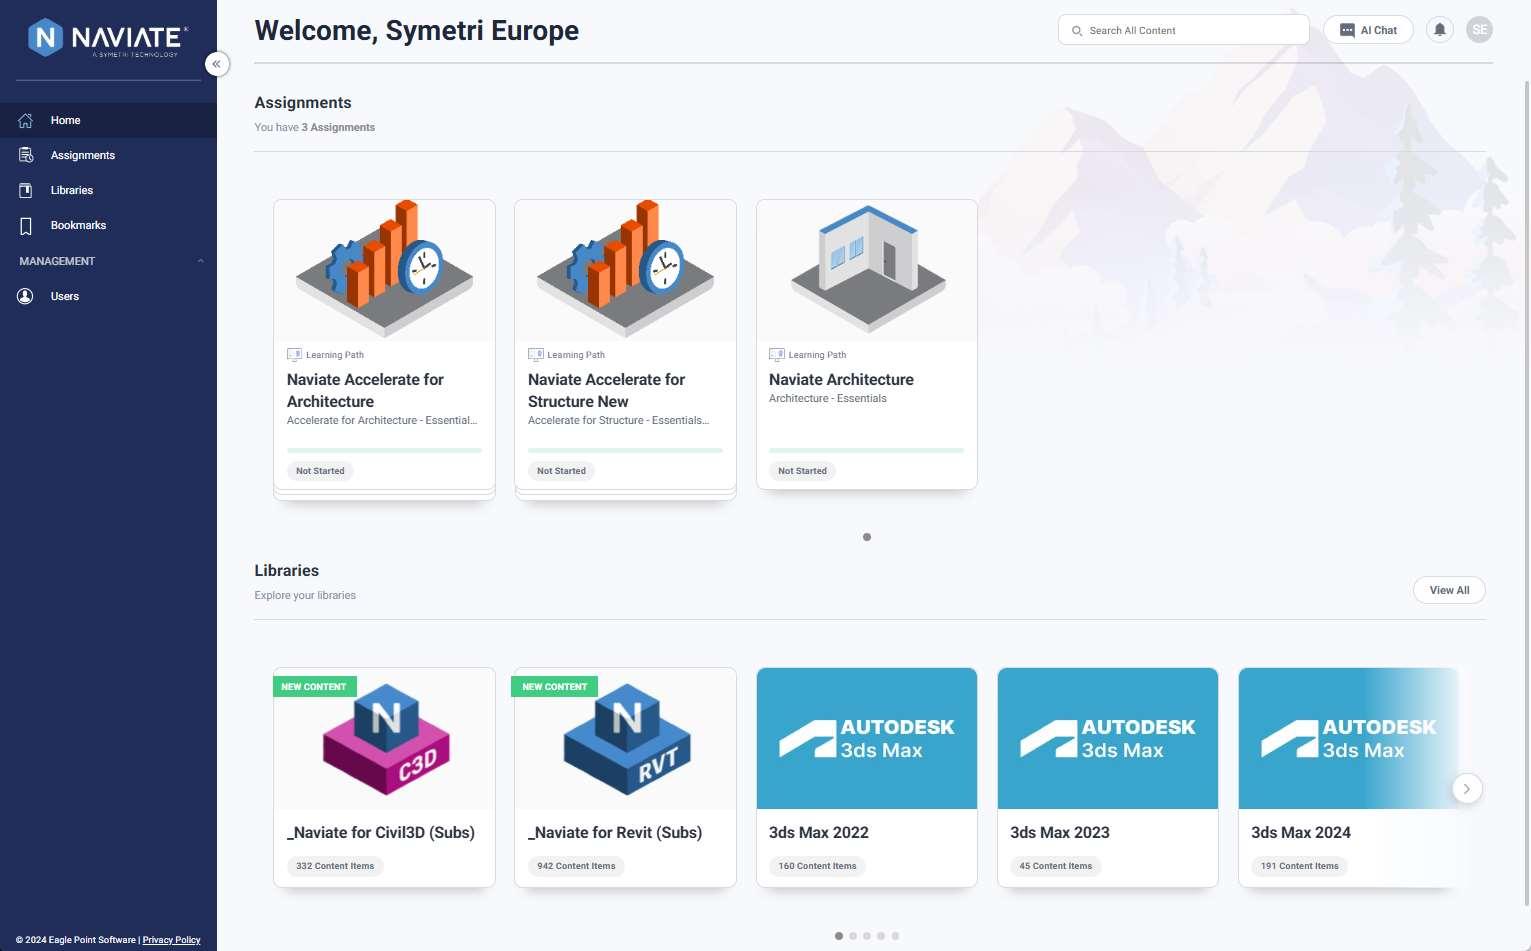Open the 3ds Max 2024 library tile
Screen dimensions: 1531x951
click(x=1349, y=738)
